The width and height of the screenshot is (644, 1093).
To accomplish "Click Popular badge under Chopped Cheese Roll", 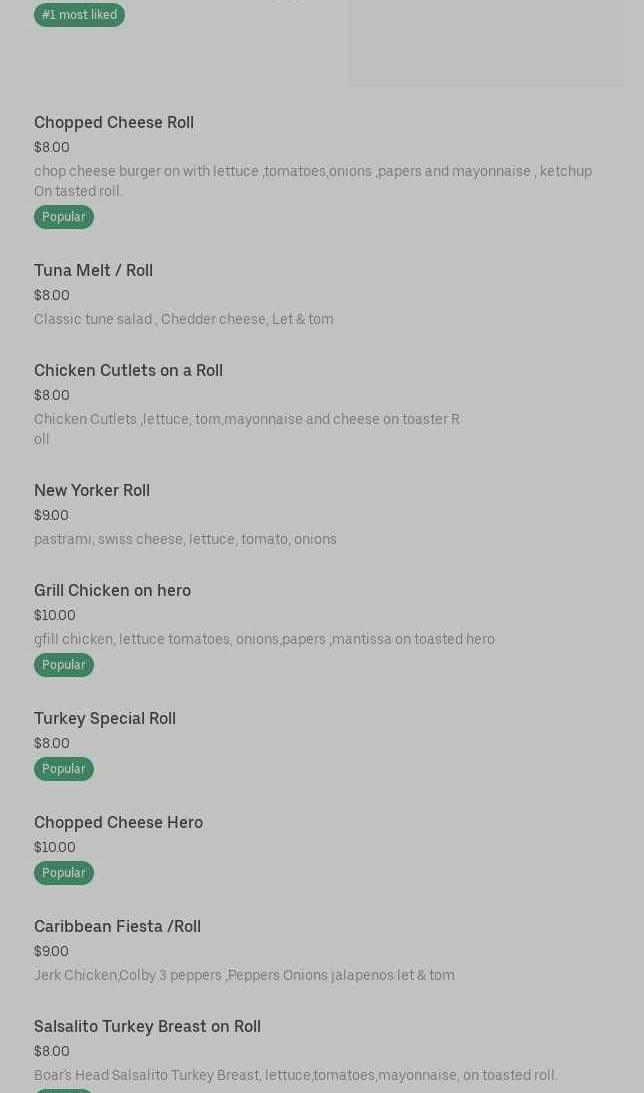I will coord(63,217).
